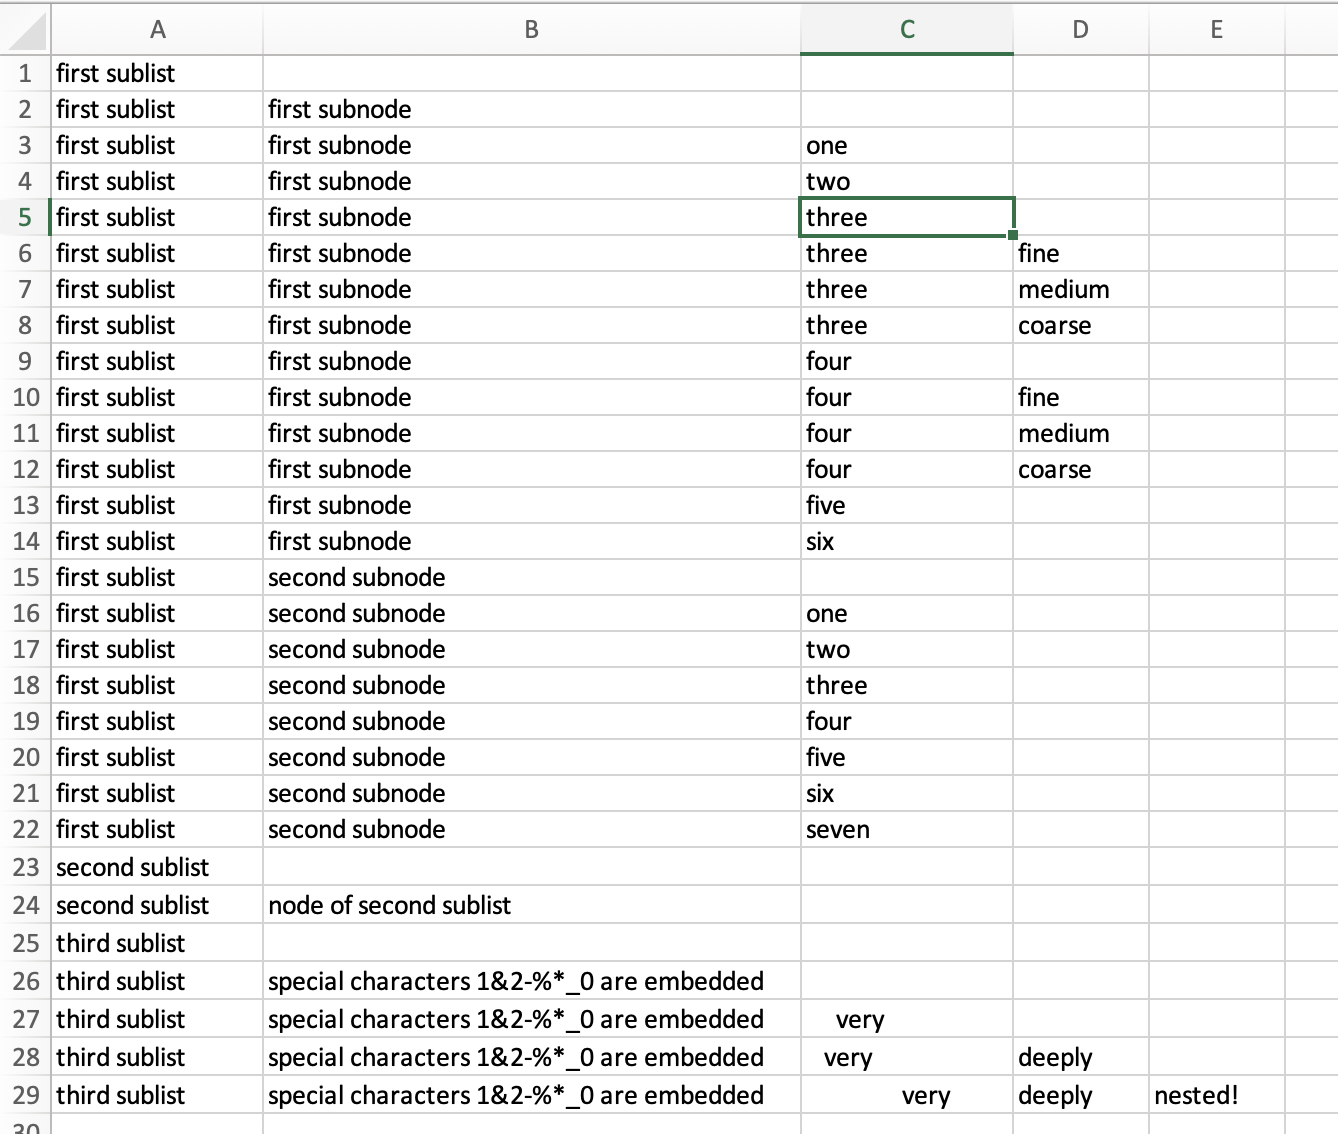Click cell D28 containing 'deeply'
This screenshot has height=1134, width=1338.
(x=1081, y=1057)
